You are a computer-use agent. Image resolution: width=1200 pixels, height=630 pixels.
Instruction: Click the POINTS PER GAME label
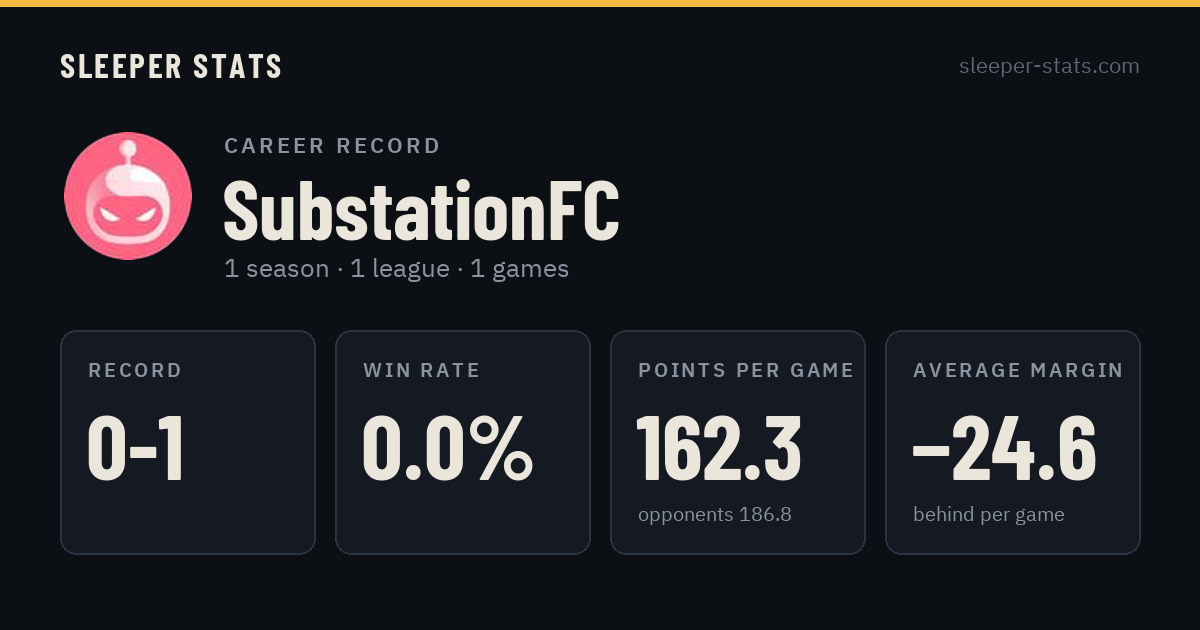tap(746, 371)
